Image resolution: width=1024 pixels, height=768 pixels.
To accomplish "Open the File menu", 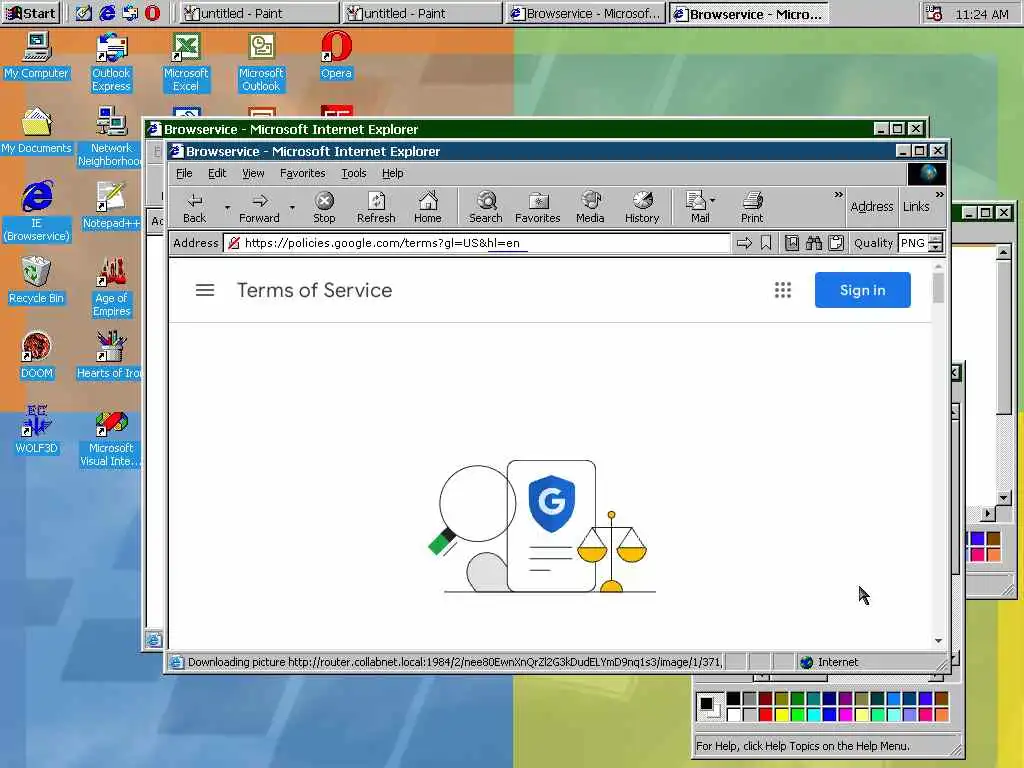I will [x=184, y=173].
